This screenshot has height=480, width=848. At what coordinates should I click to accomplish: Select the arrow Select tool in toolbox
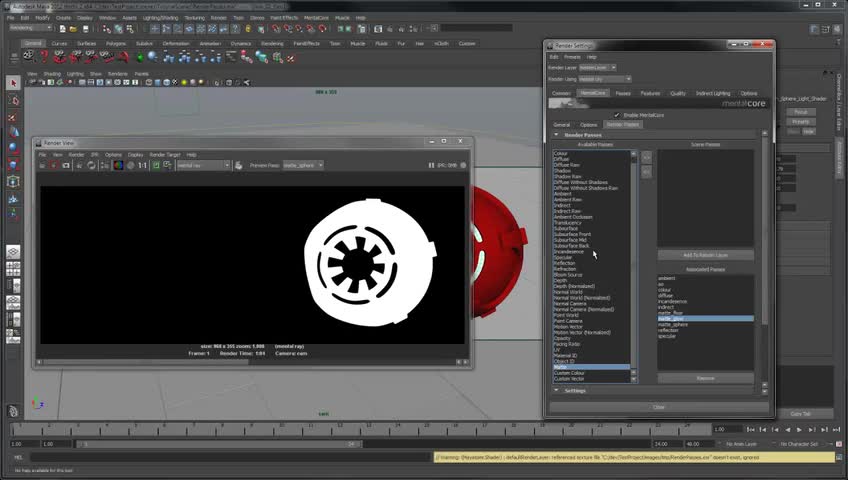[14, 83]
